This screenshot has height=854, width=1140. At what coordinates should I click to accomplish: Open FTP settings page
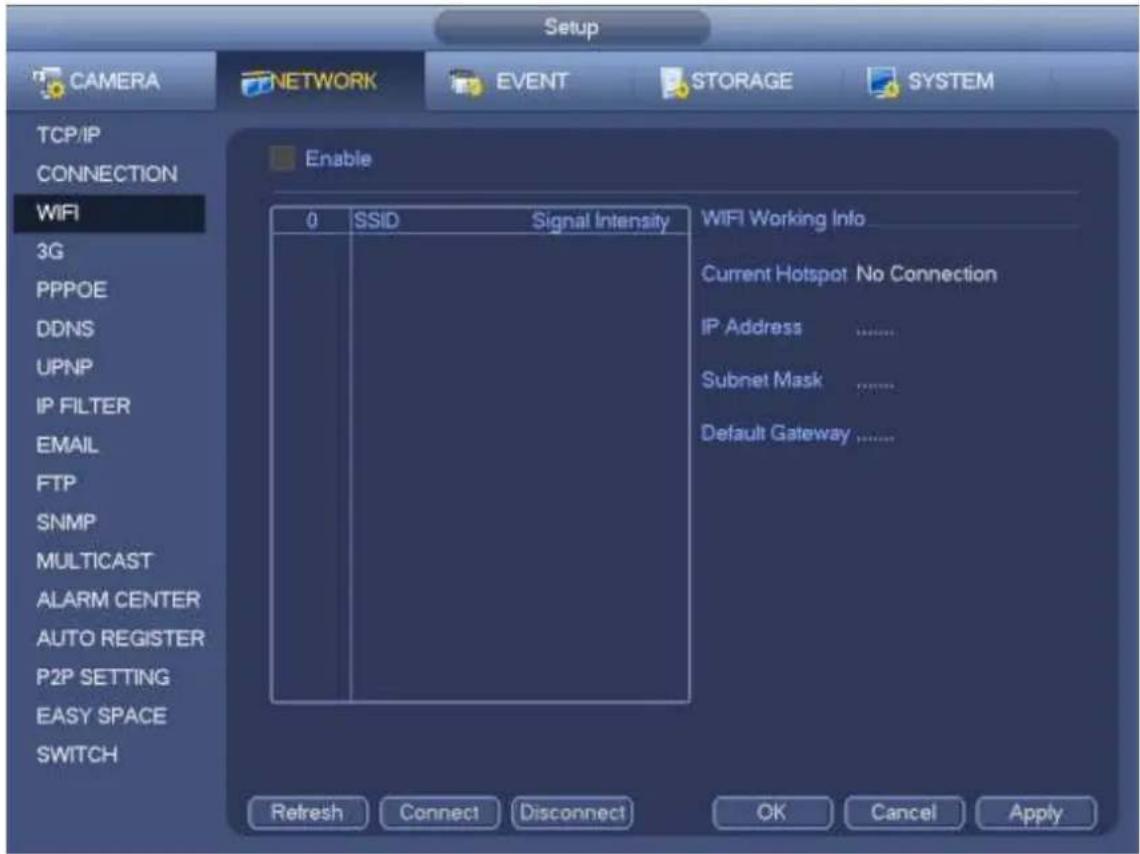(x=56, y=483)
